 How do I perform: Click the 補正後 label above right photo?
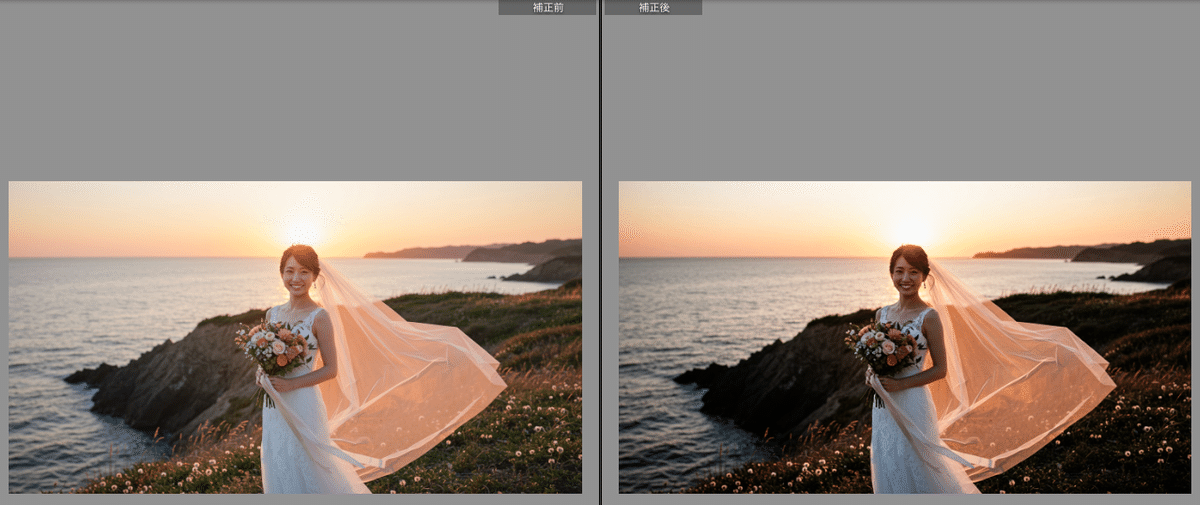(x=653, y=7)
